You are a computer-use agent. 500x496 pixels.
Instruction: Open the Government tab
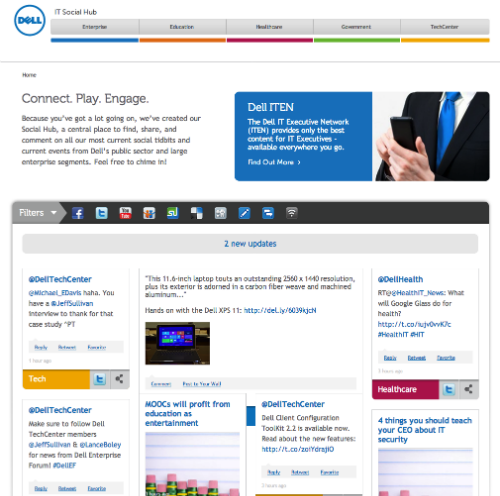pyautogui.click(x=356, y=27)
